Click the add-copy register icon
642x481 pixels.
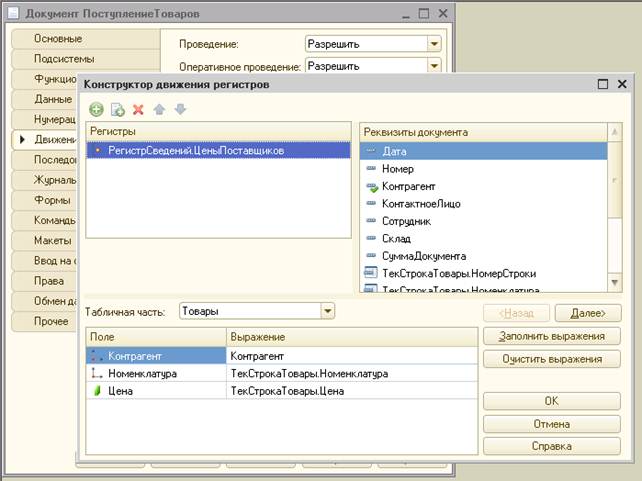point(117,109)
